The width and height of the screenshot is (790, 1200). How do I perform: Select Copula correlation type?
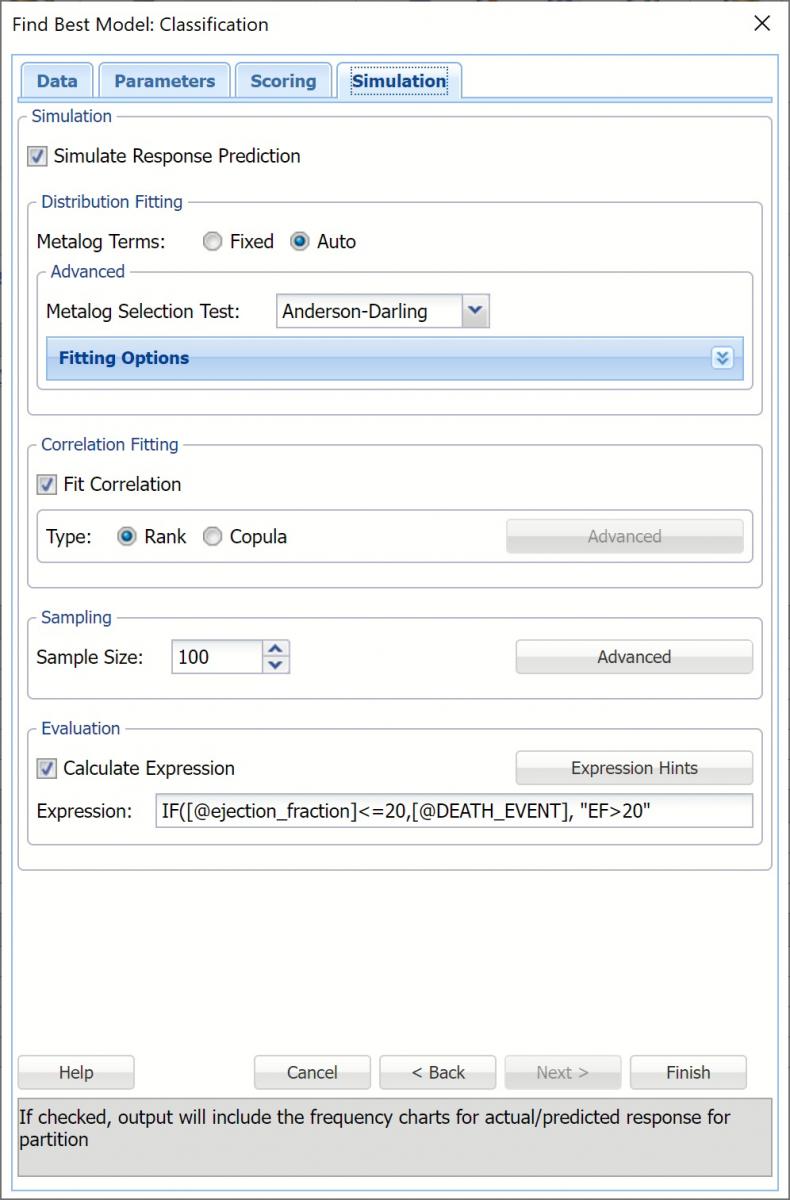(x=213, y=536)
